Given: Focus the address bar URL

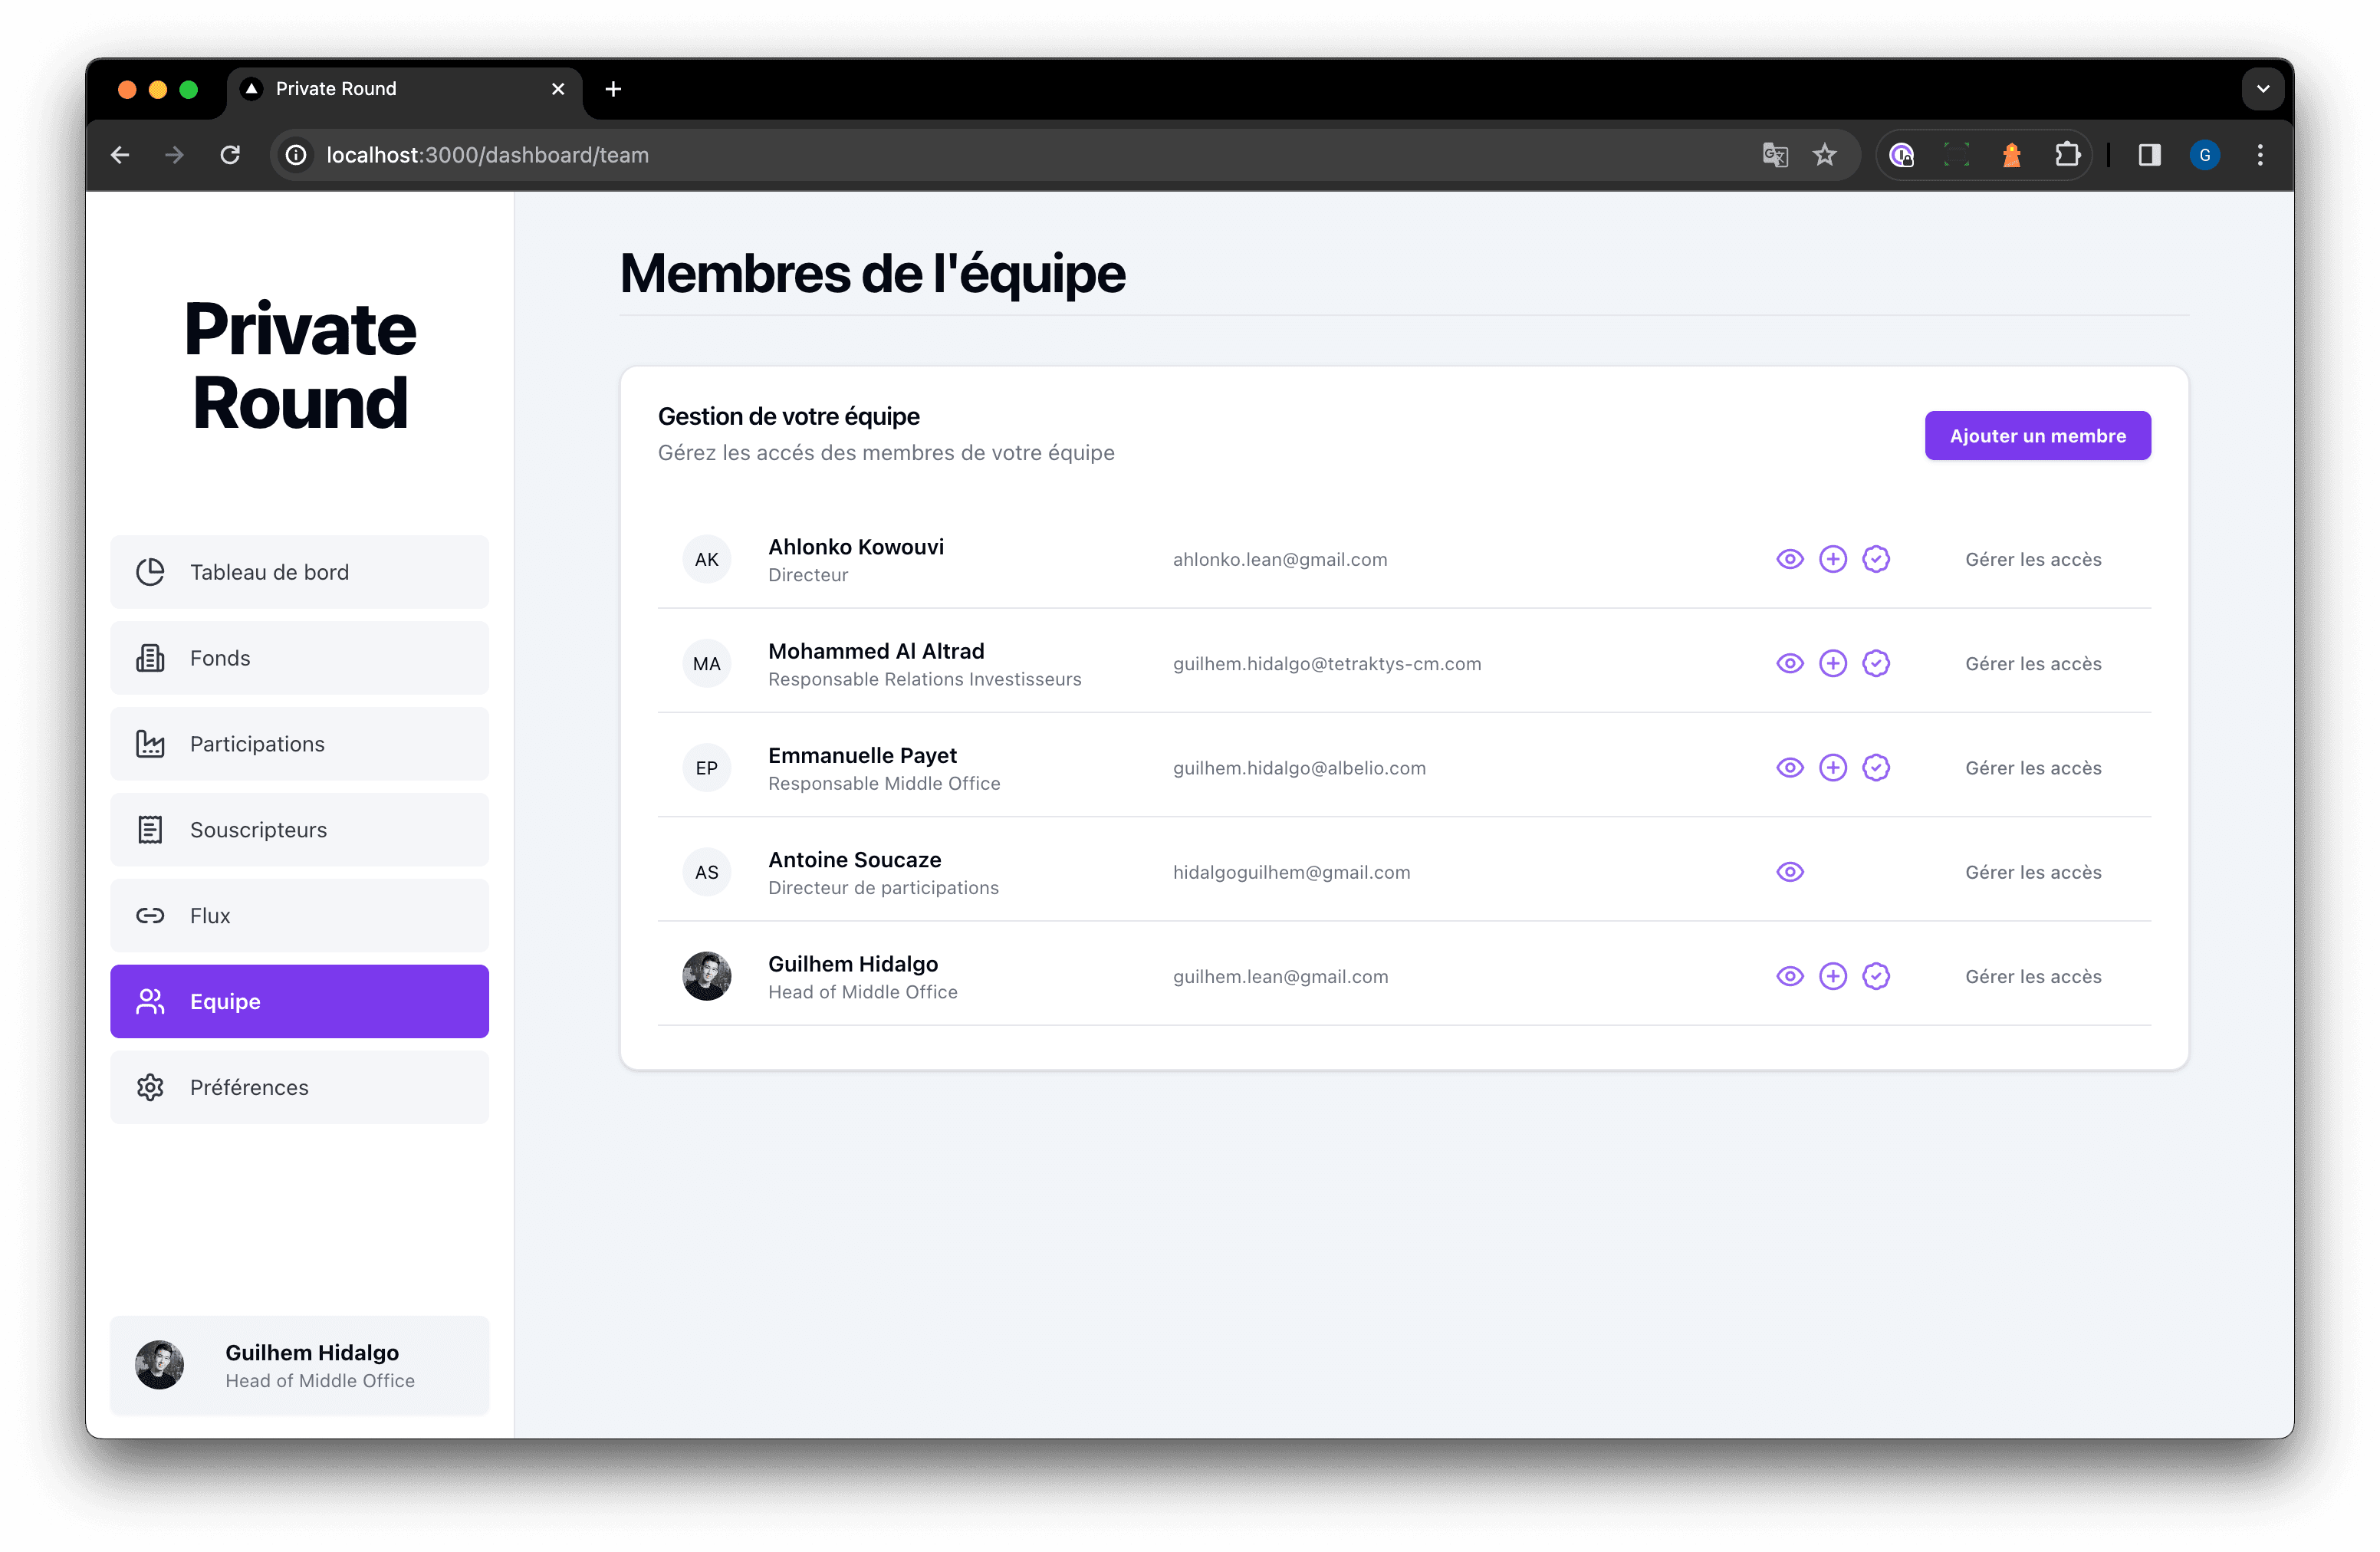Looking at the screenshot, I should (488, 155).
